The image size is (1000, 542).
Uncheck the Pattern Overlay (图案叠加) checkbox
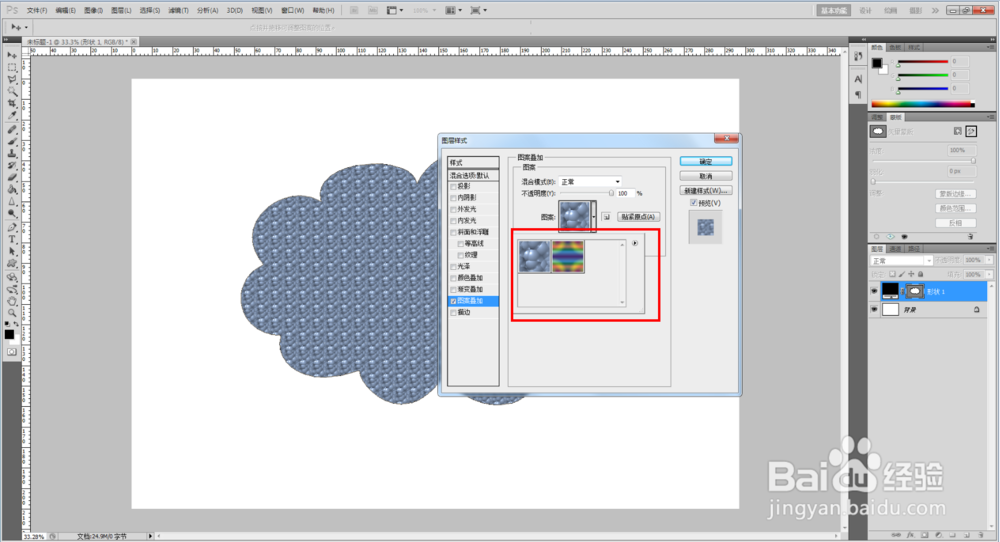pyautogui.click(x=453, y=301)
